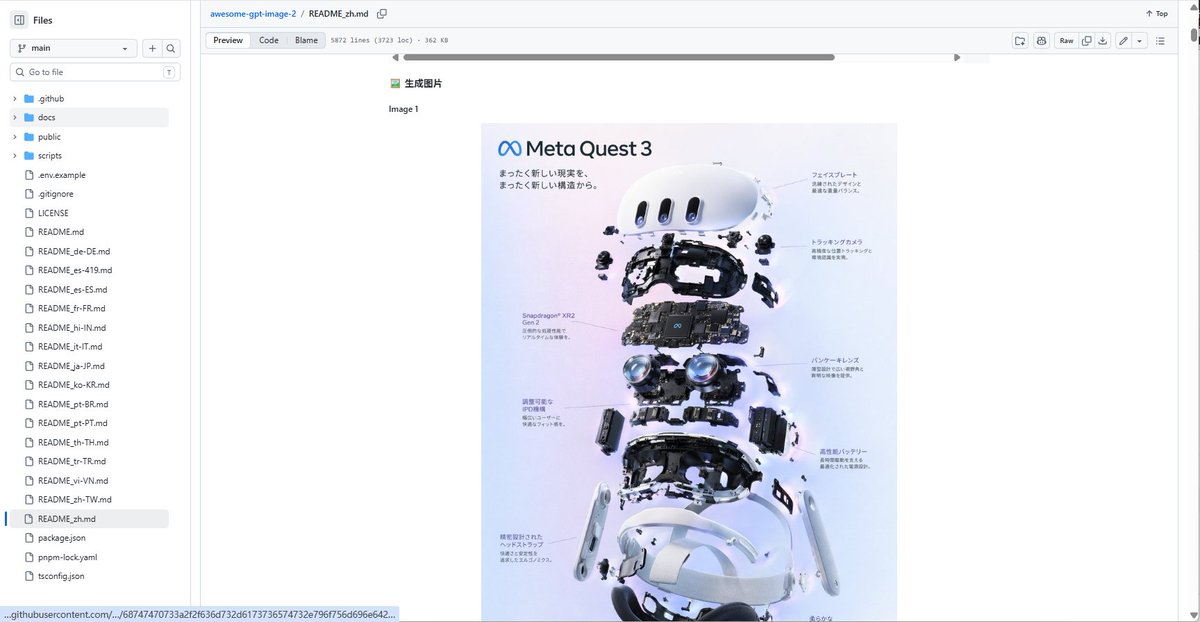Click the .github folder icon
The height and width of the screenshot is (622, 1200).
29,99
